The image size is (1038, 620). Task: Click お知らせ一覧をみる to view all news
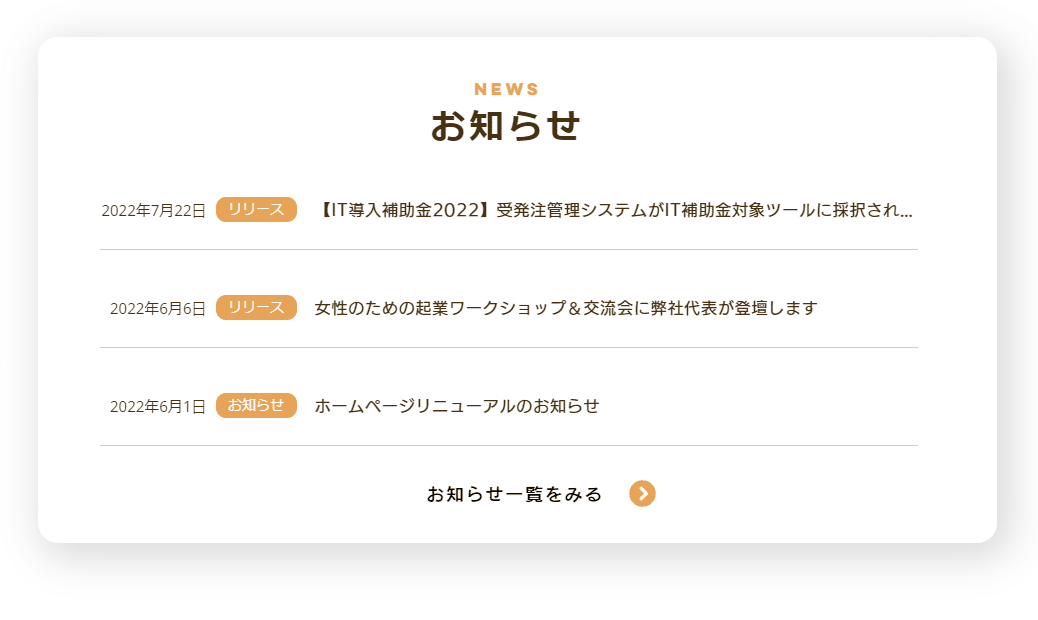pyautogui.click(x=513, y=493)
